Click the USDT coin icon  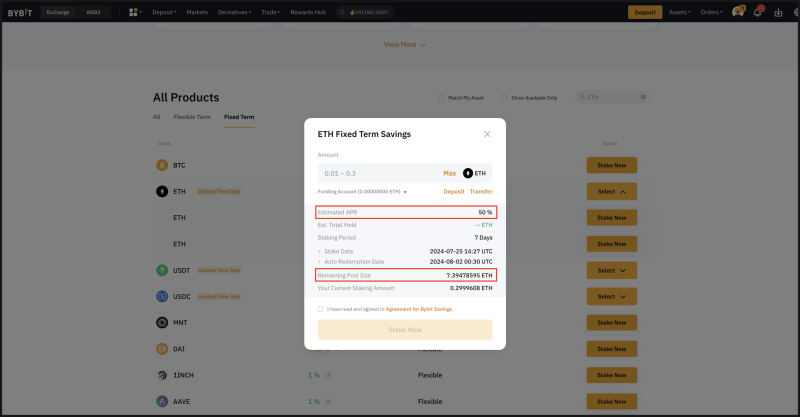pos(162,271)
